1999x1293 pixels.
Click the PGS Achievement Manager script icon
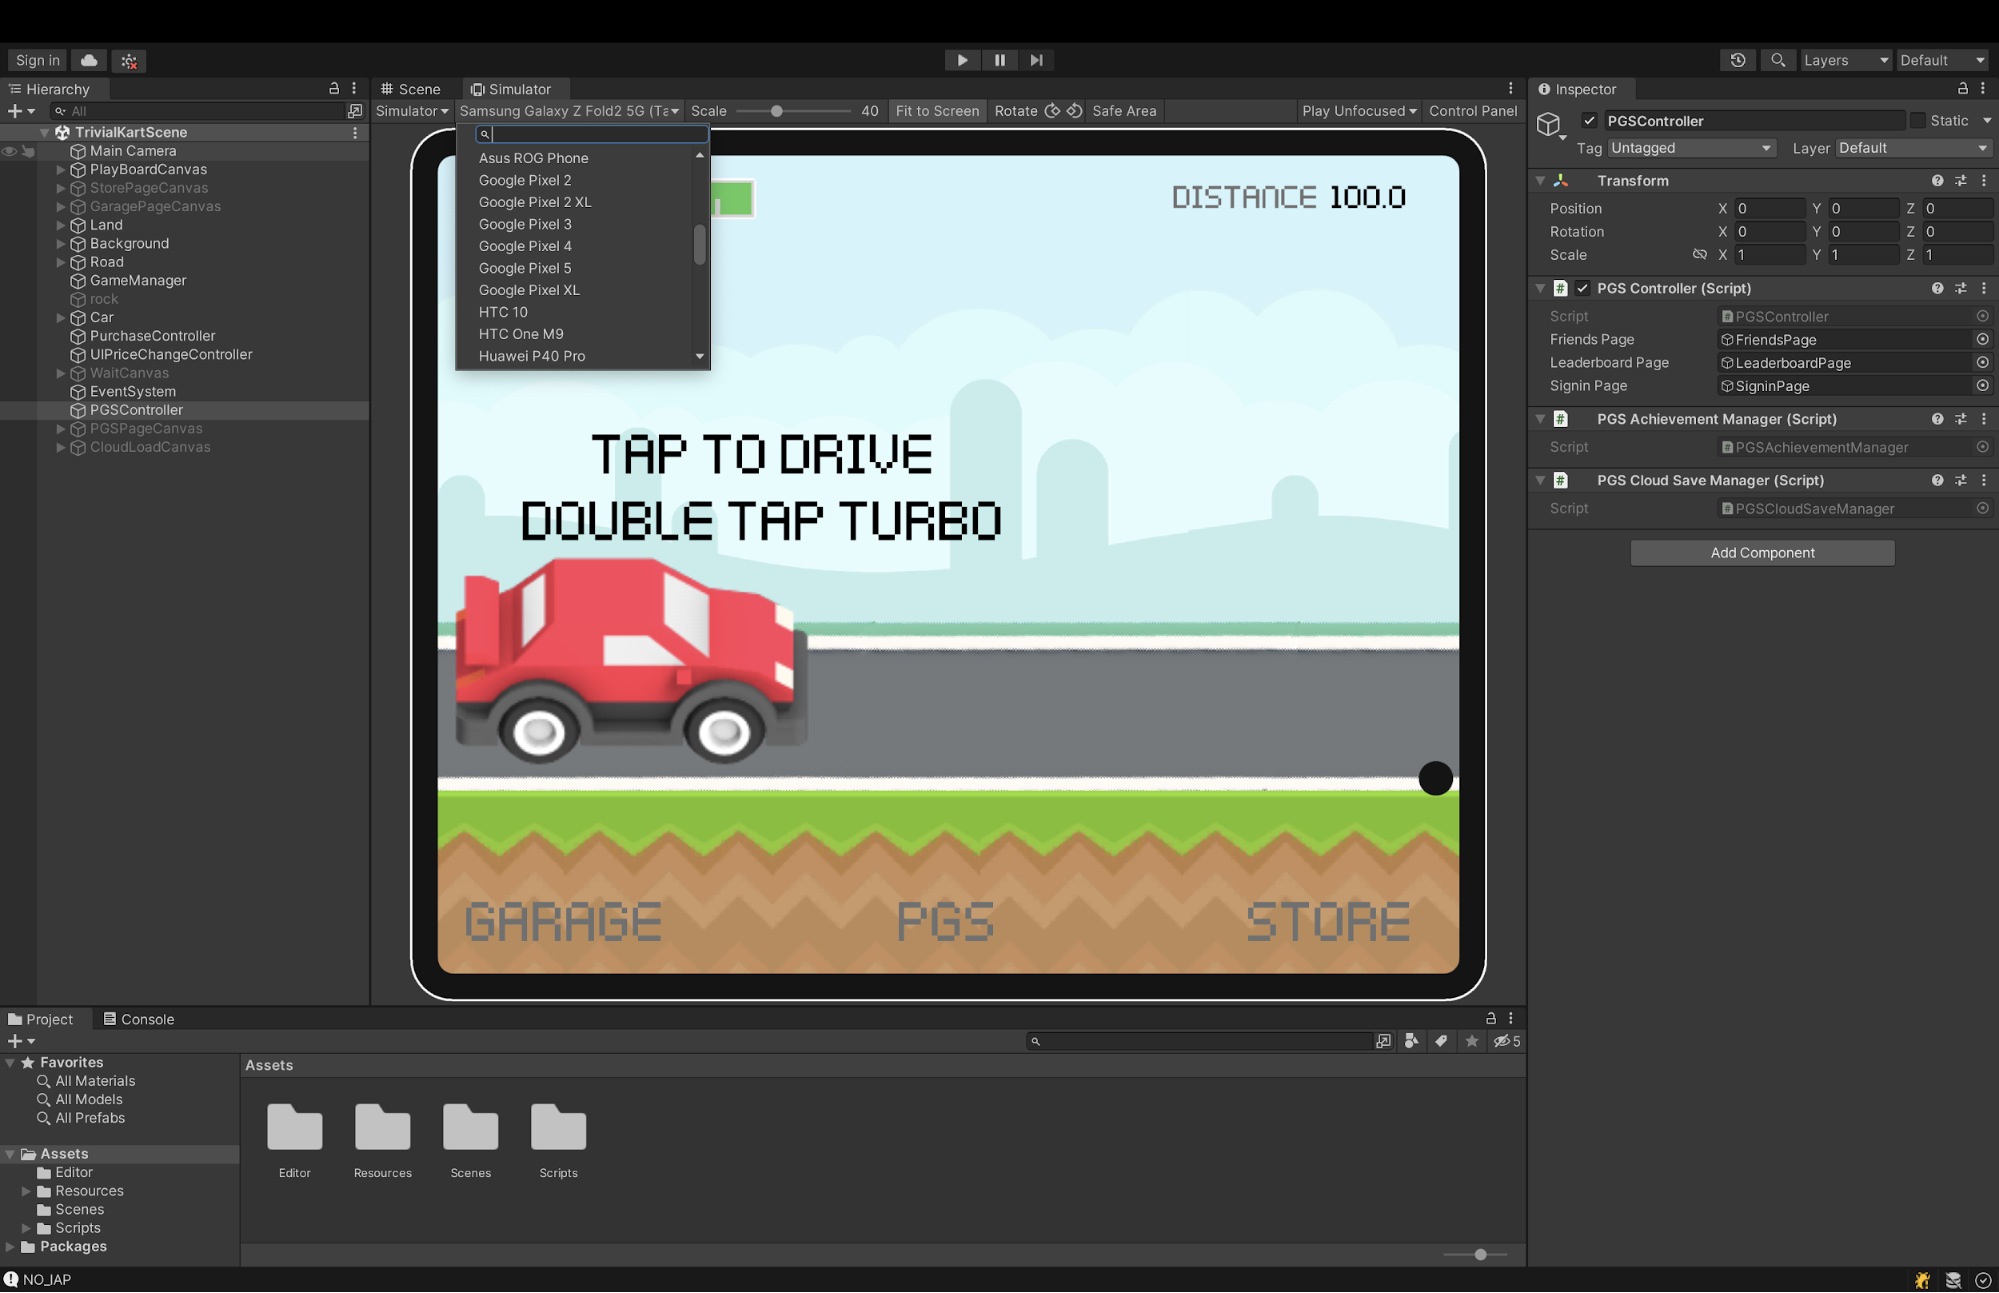[x=1562, y=418]
